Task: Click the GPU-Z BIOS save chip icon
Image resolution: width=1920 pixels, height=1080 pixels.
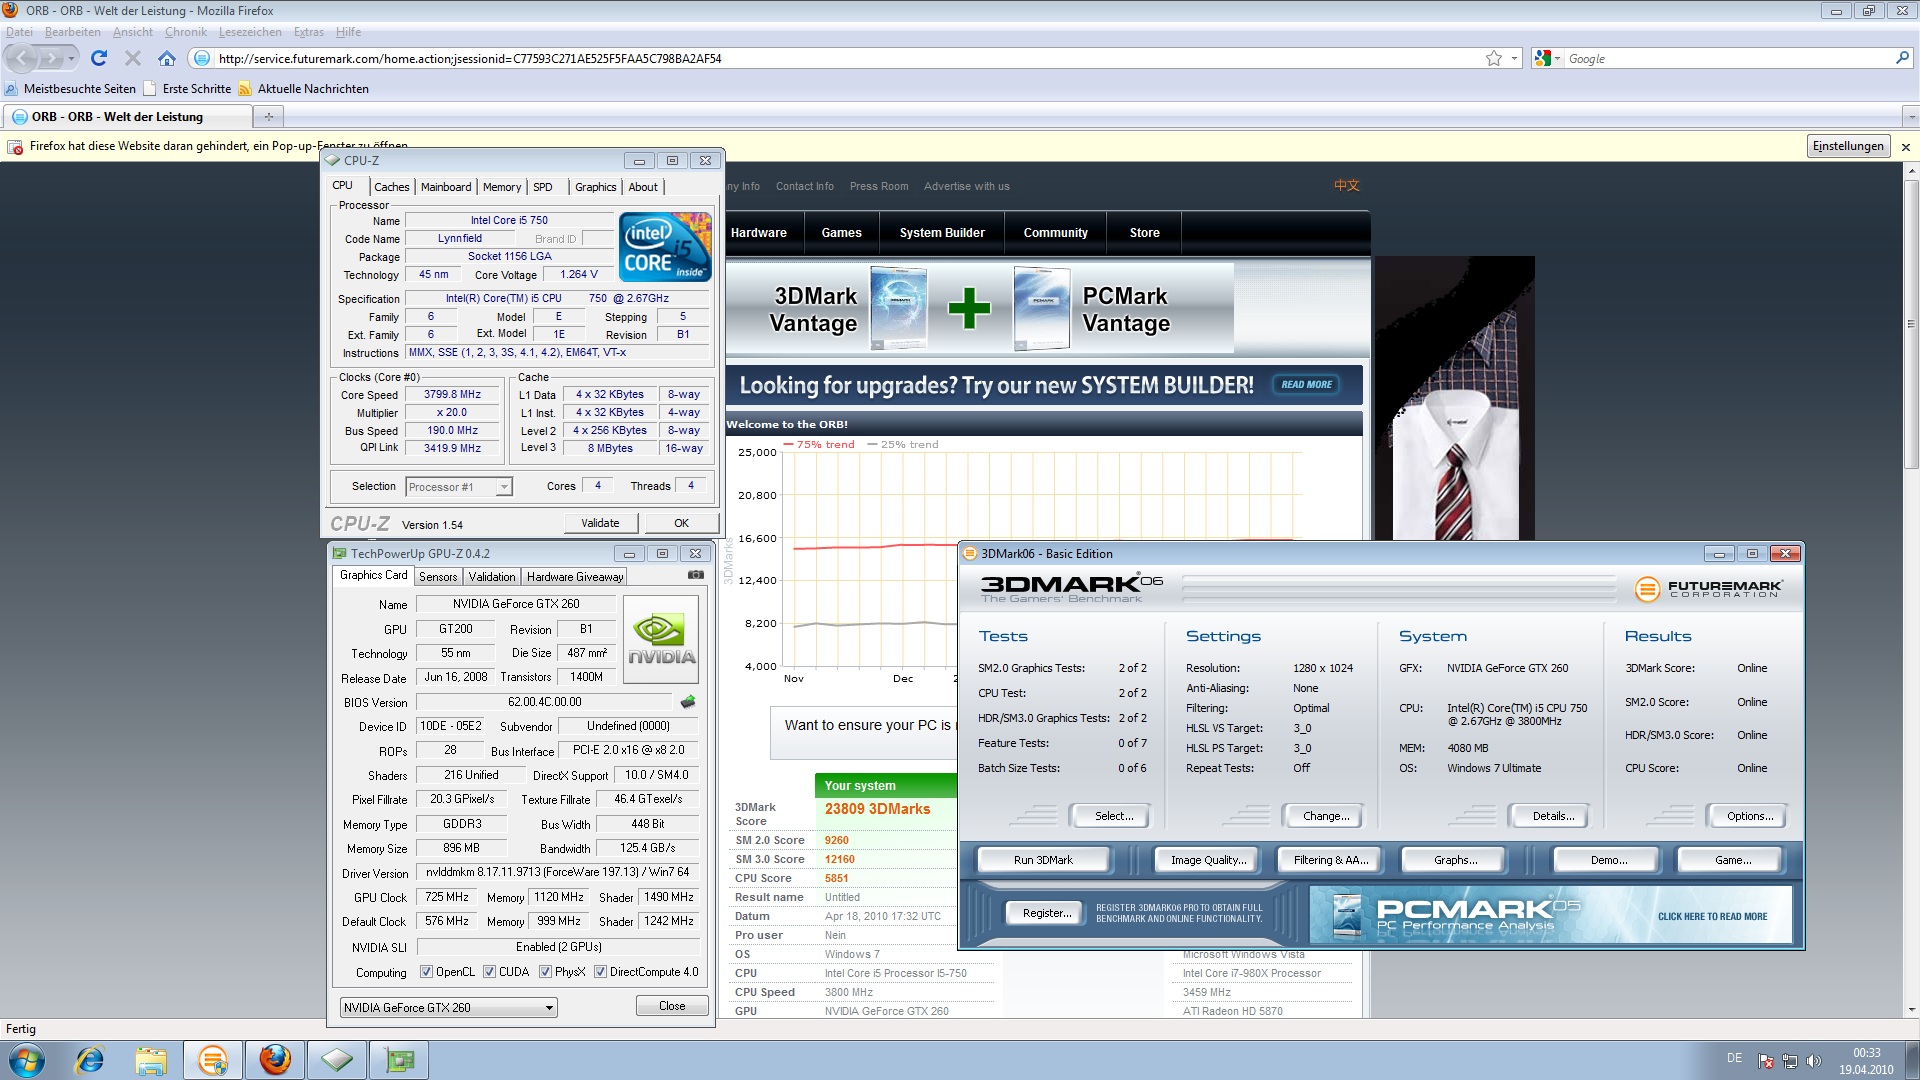Action: [x=688, y=702]
